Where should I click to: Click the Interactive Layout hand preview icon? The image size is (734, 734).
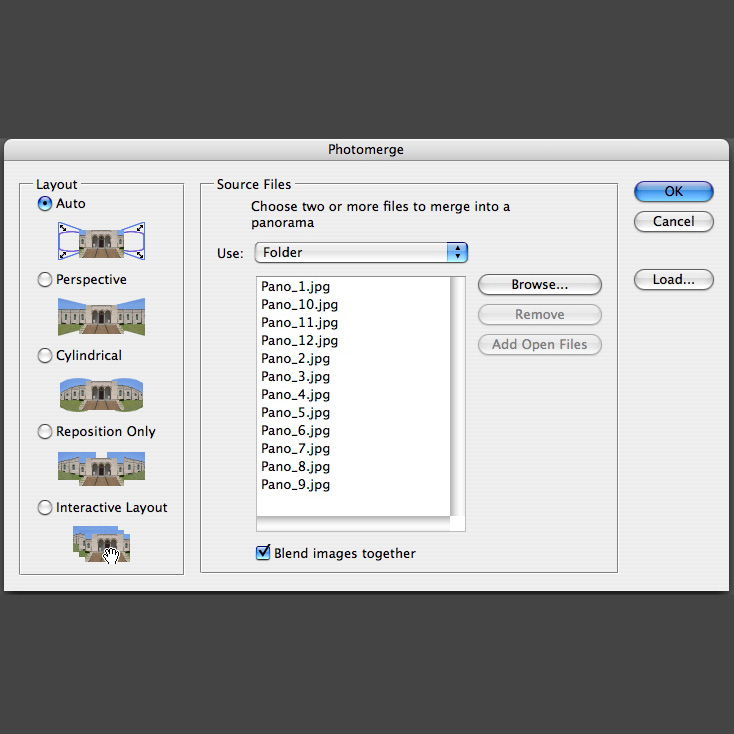[x=102, y=544]
